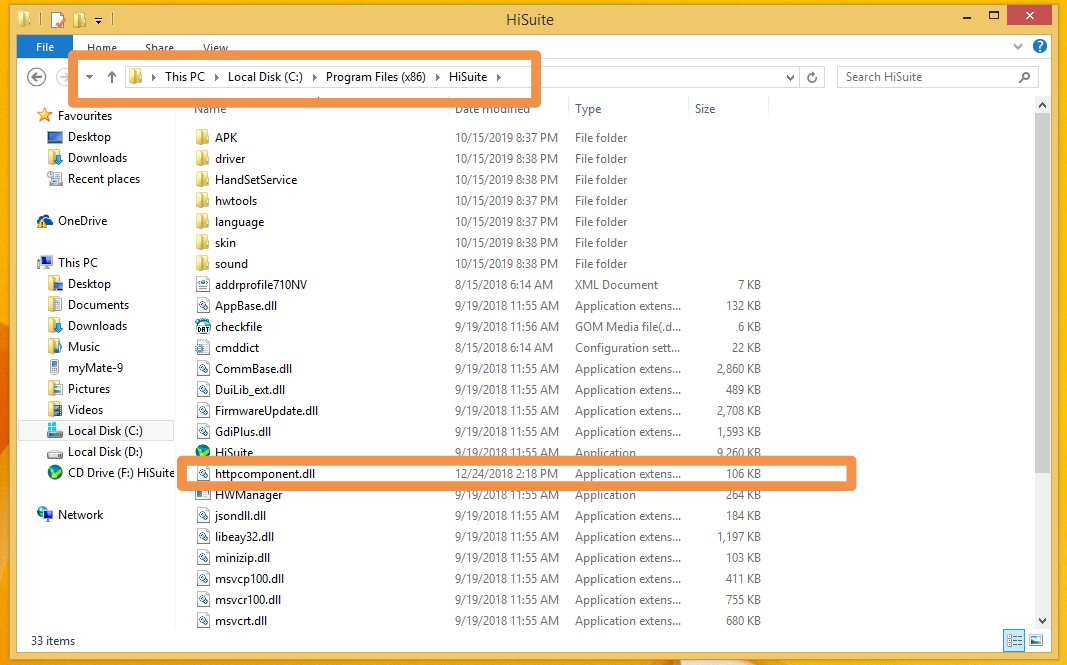Open Recent places in sidebar
The image size is (1067, 665).
tap(103, 179)
